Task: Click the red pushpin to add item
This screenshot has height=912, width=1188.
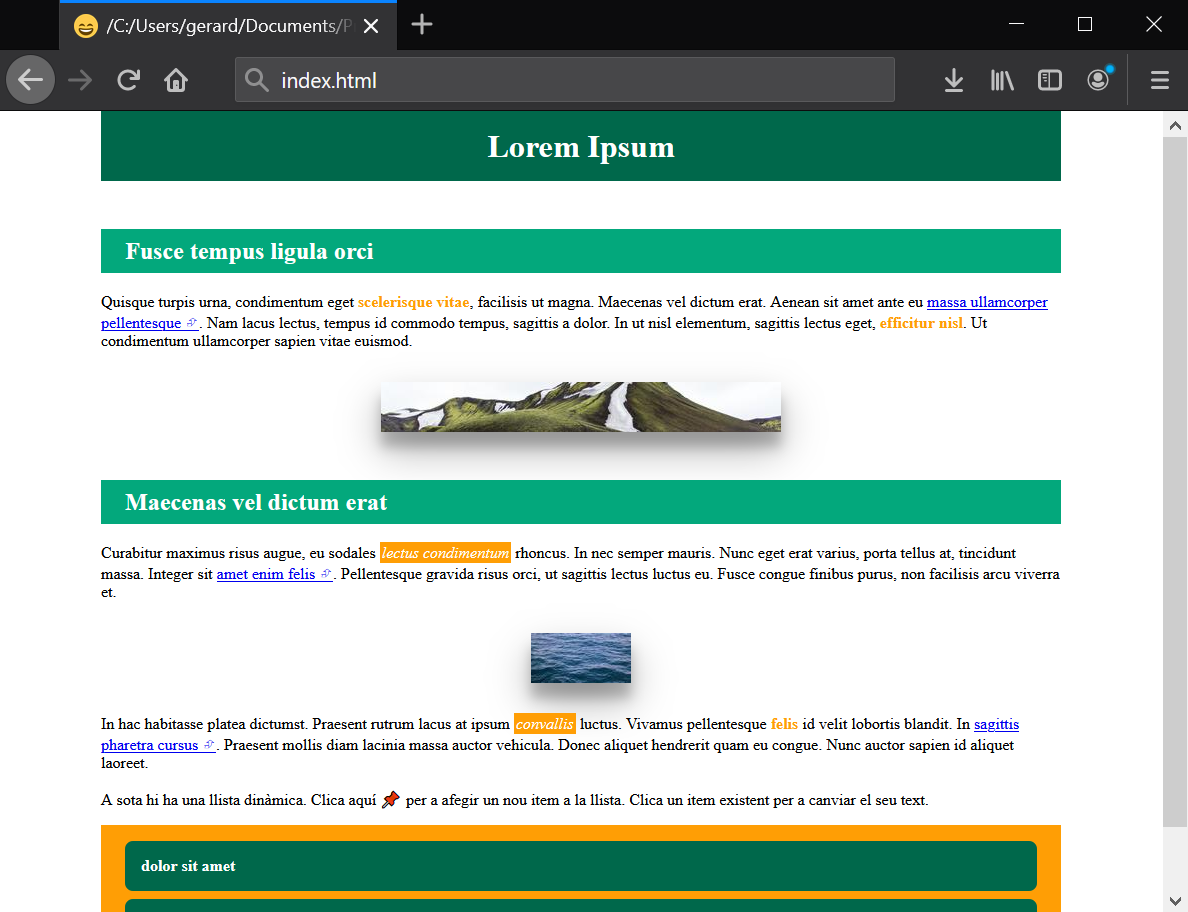Action: tap(391, 799)
